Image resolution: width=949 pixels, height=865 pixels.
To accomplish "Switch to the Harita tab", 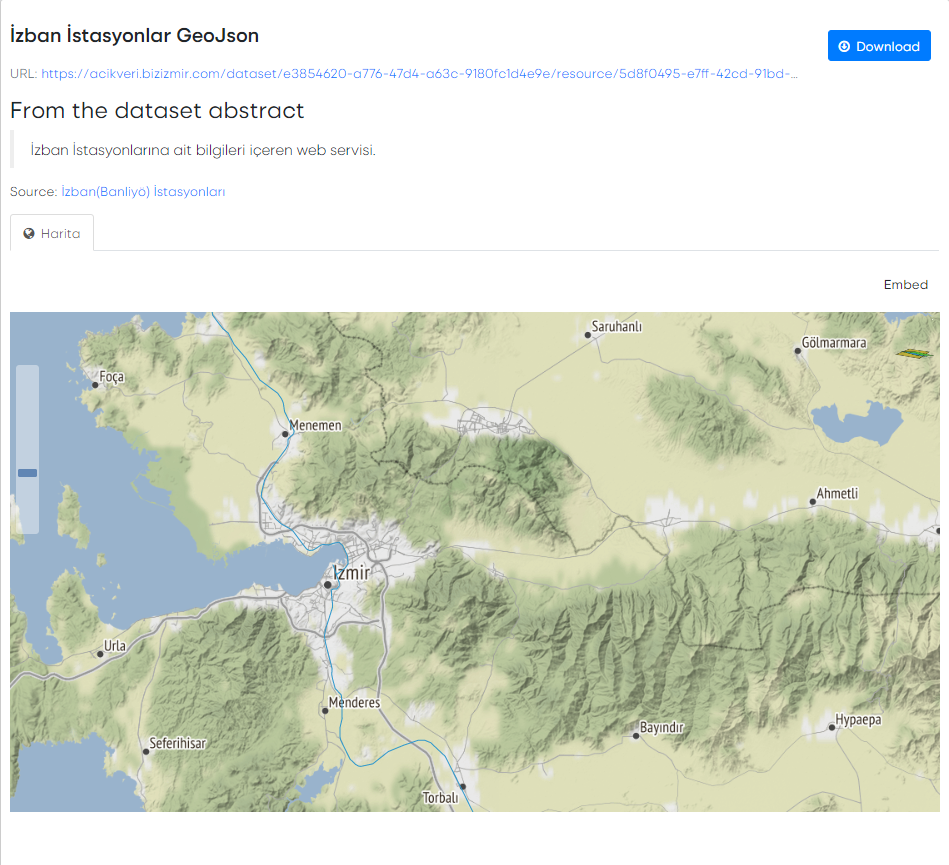I will point(52,233).
